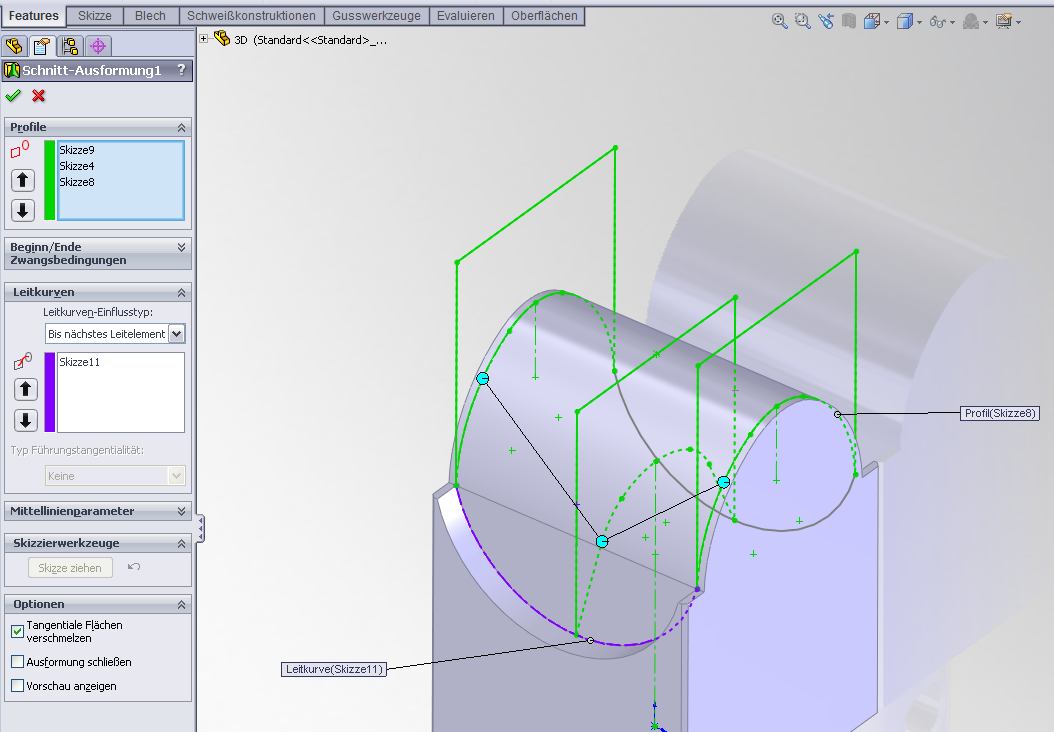Open help via the question mark button
The height and width of the screenshot is (732, 1054).
click(x=181, y=70)
